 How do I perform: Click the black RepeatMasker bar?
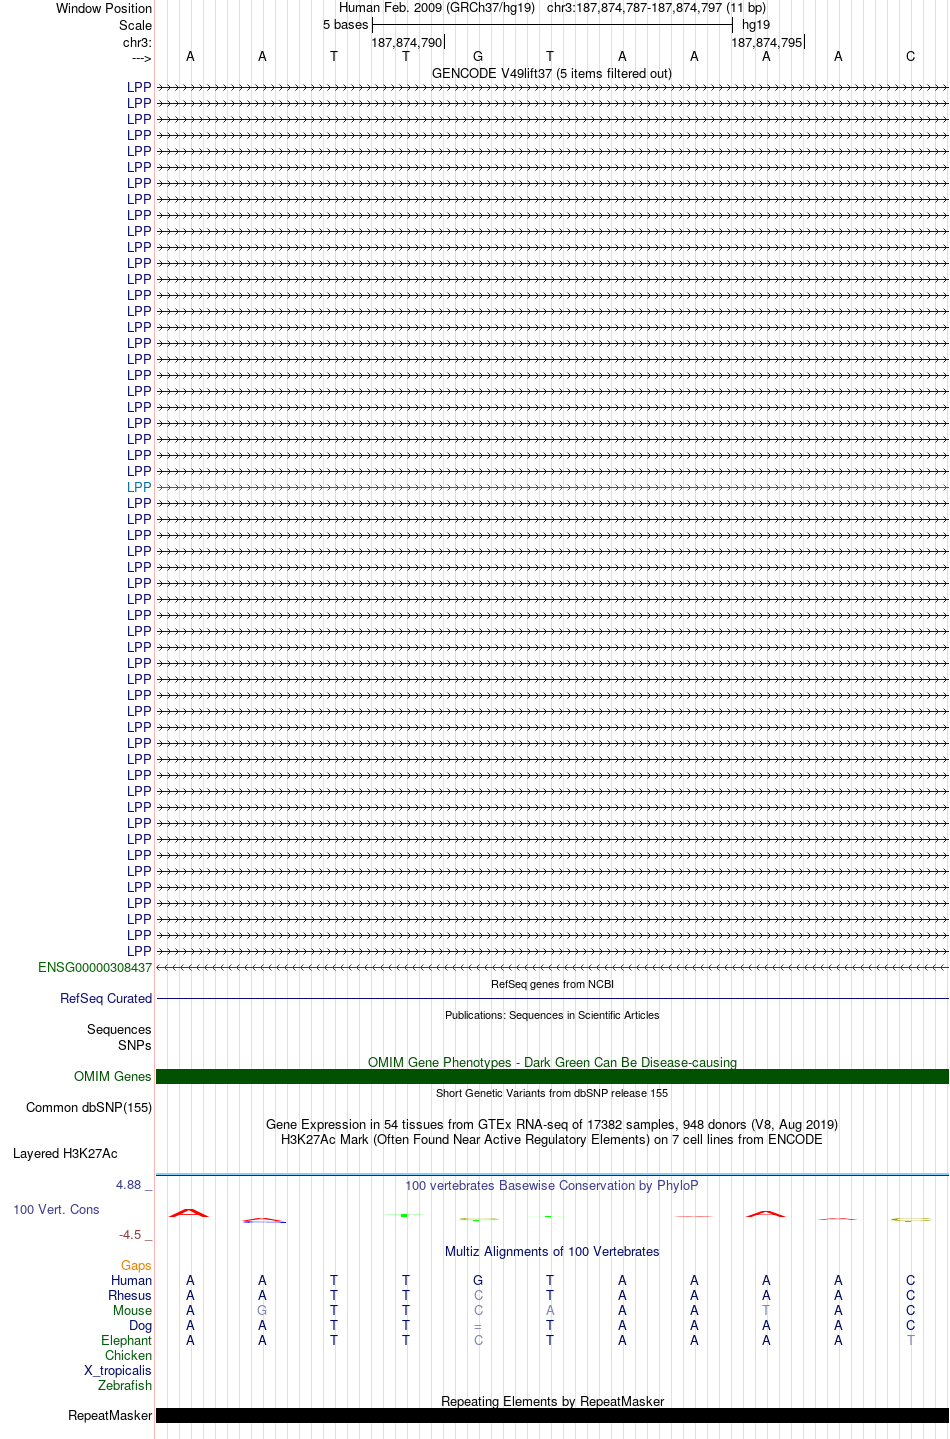pos(552,1415)
